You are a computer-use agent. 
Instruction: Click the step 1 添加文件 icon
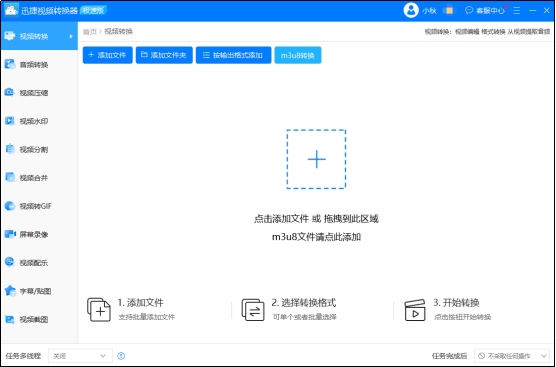pyautogui.click(x=99, y=310)
